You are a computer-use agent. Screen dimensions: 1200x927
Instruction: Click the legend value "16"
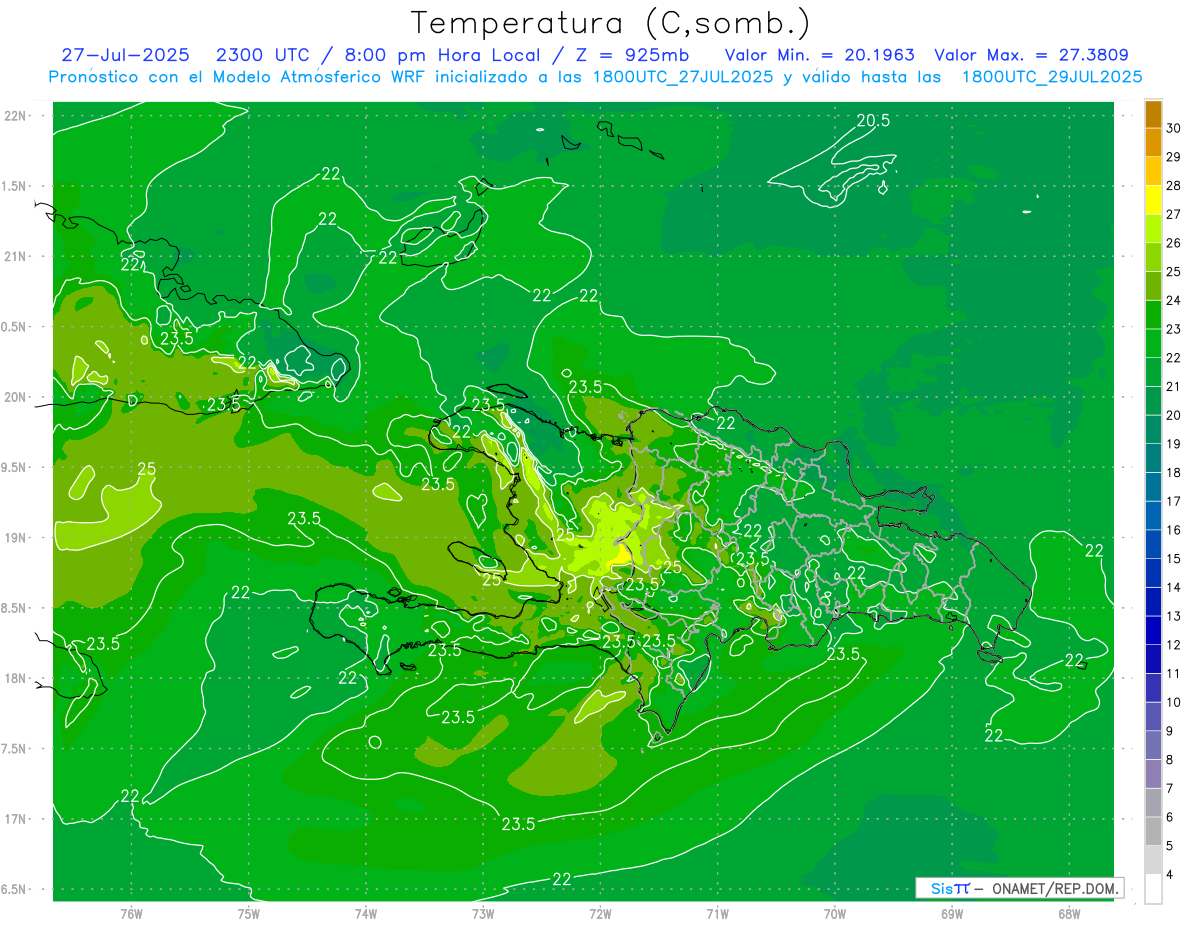[x=1174, y=530]
